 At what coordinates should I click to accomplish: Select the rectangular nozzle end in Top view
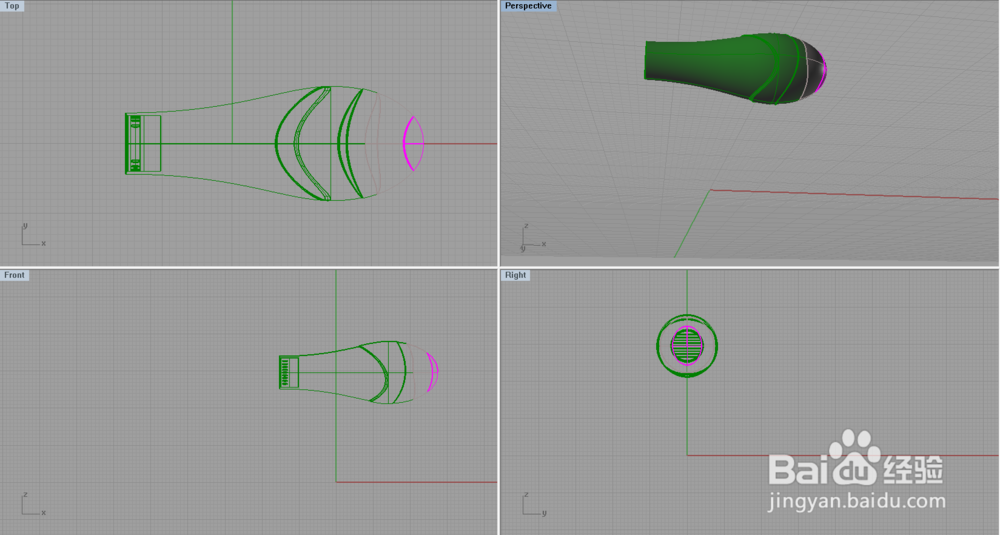click(143, 143)
